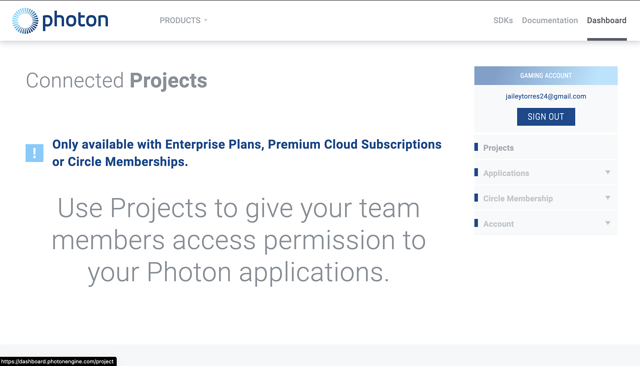Go to the SDKs page

pyautogui.click(x=503, y=20)
